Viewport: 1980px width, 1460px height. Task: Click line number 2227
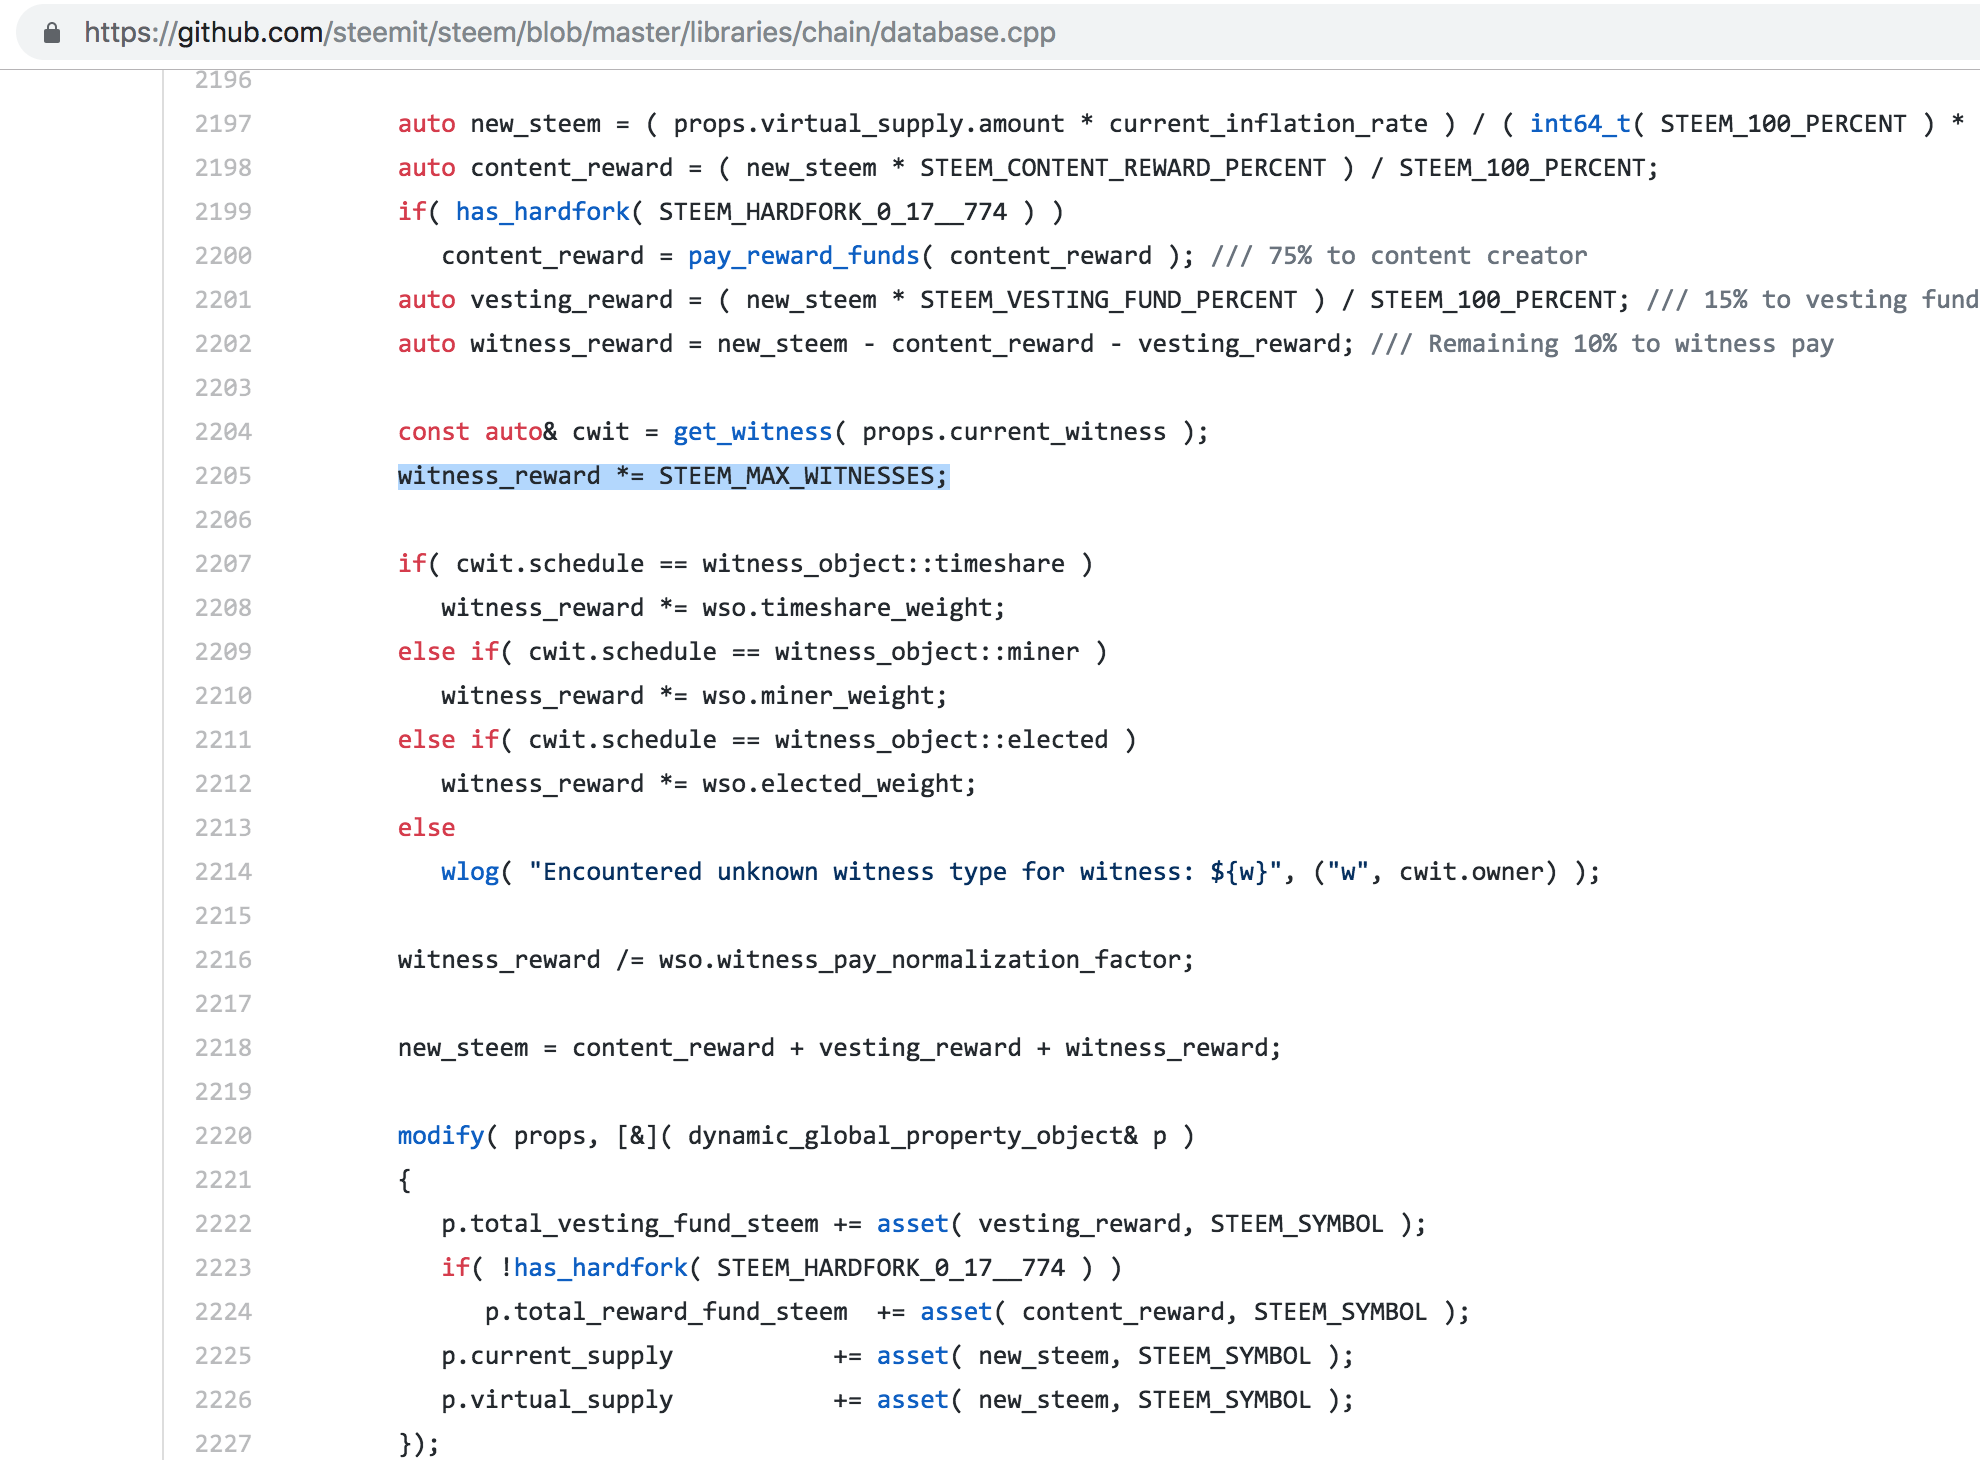pos(223,1444)
